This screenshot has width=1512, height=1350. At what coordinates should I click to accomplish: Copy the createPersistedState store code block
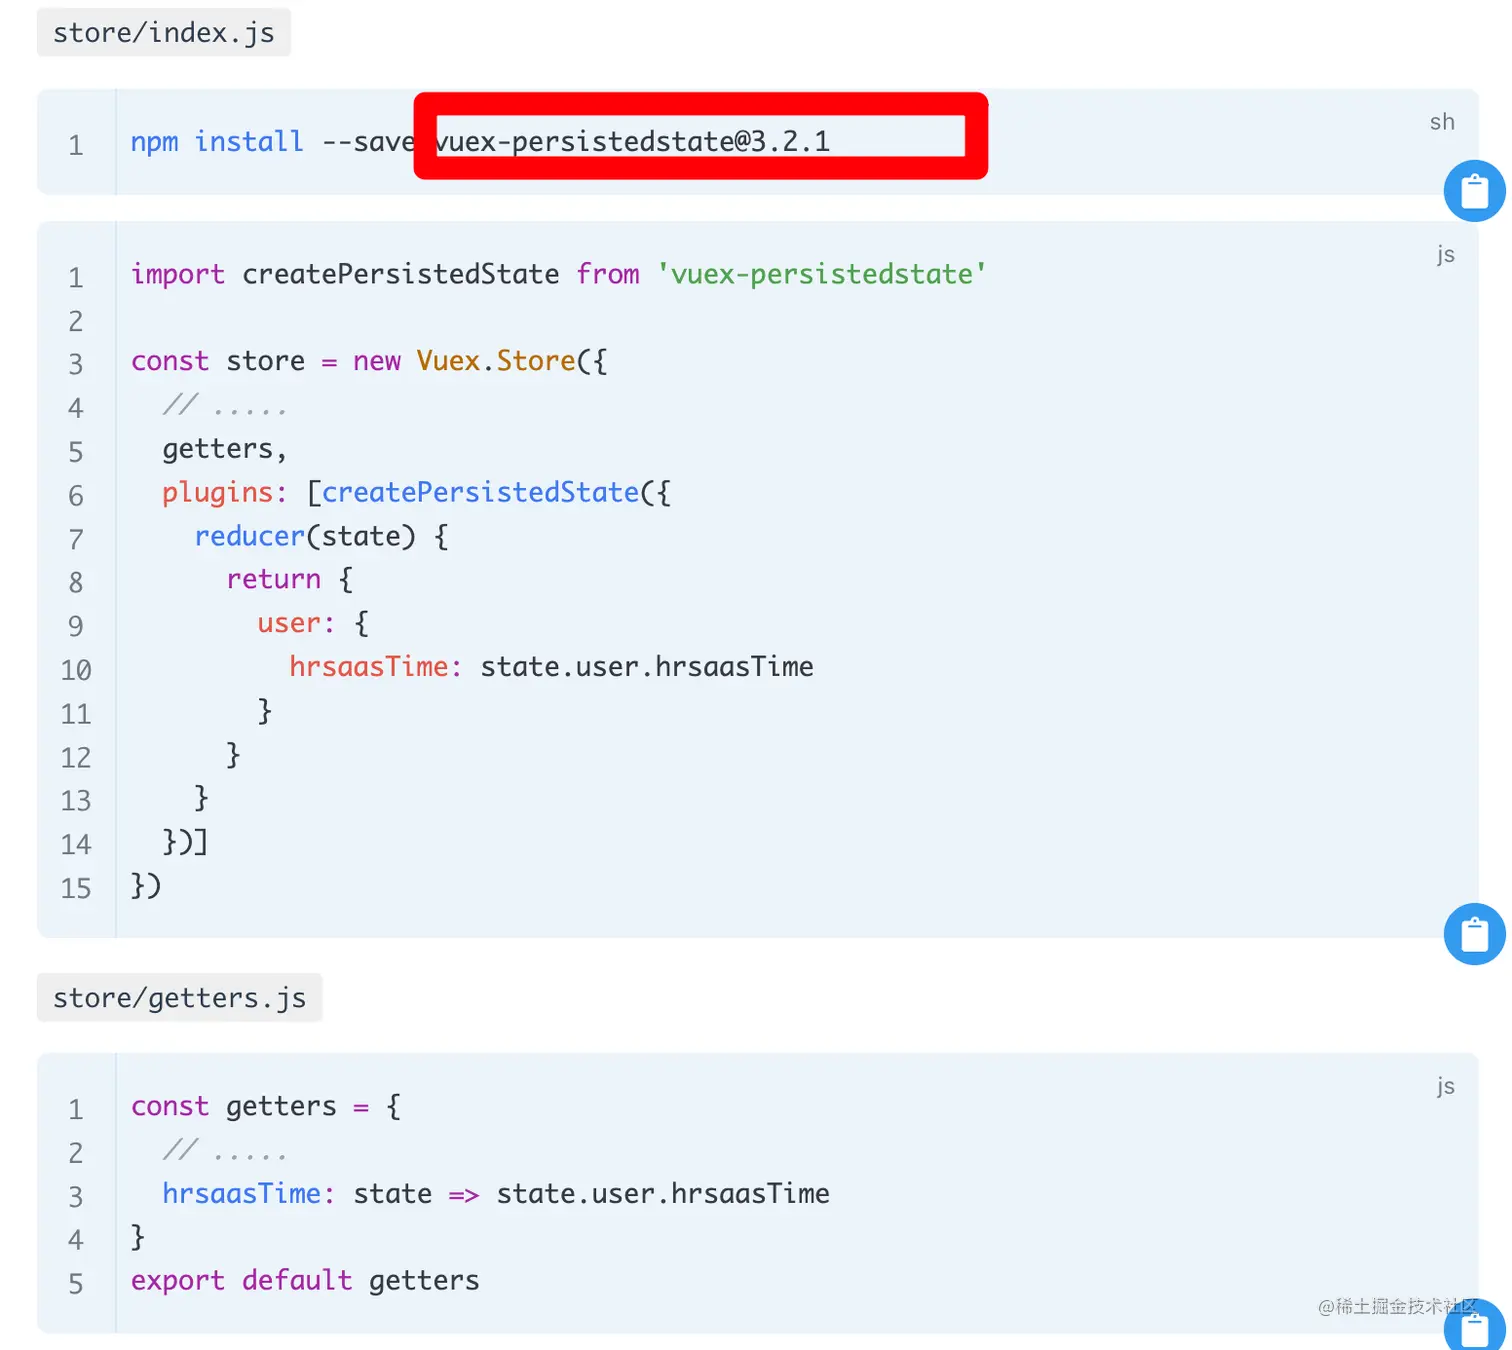click(x=1474, y=934)
